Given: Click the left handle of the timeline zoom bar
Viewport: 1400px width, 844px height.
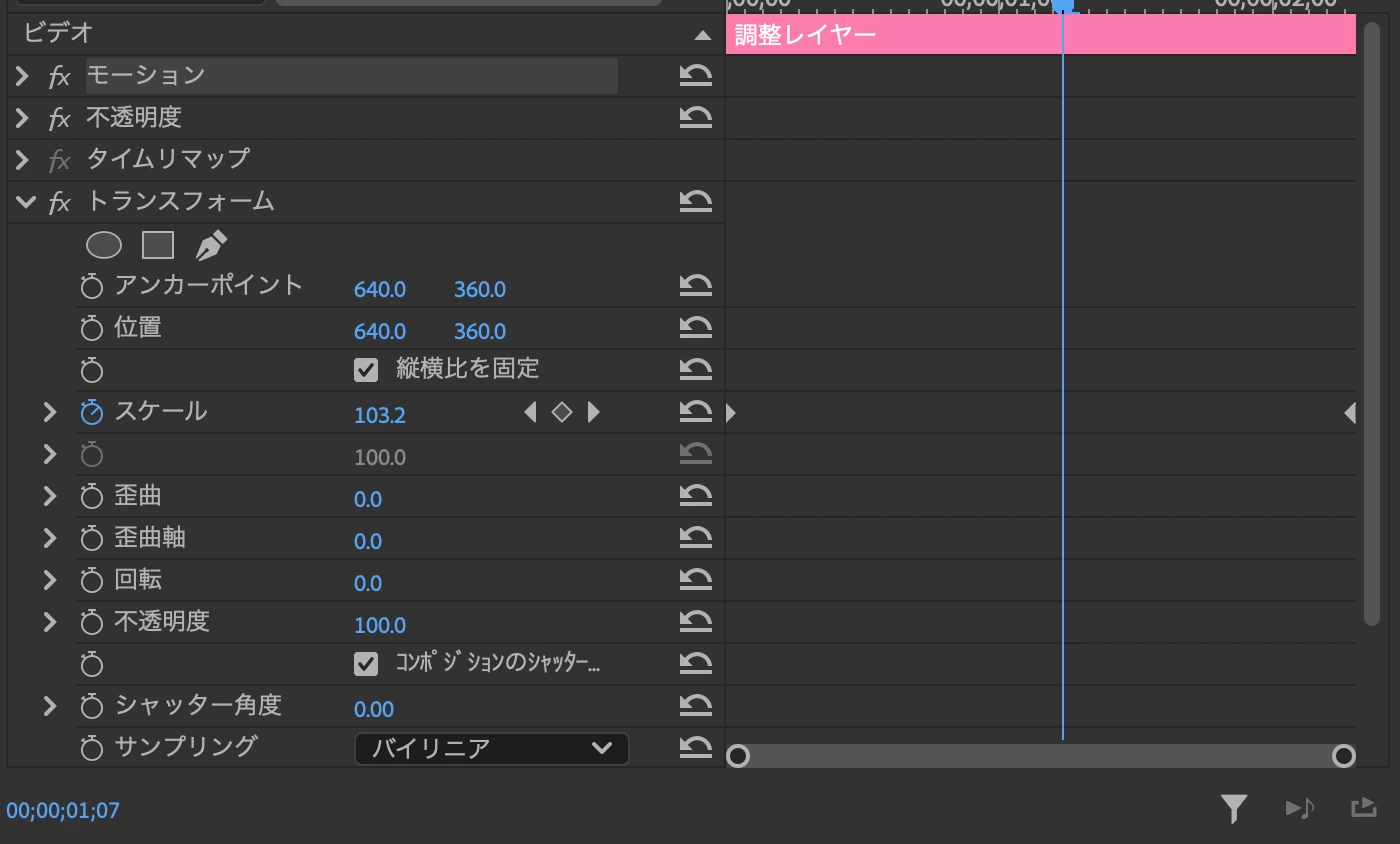Looking at the screenshot, I should 738,756.
